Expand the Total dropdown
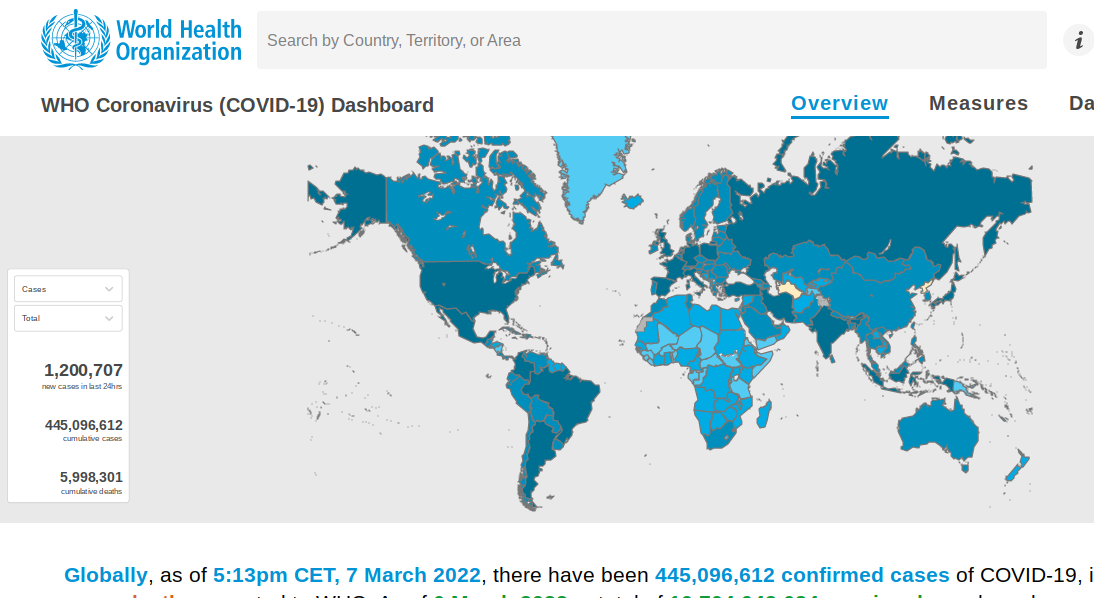Screen dimensions: 1094x598 coord(68,318)
